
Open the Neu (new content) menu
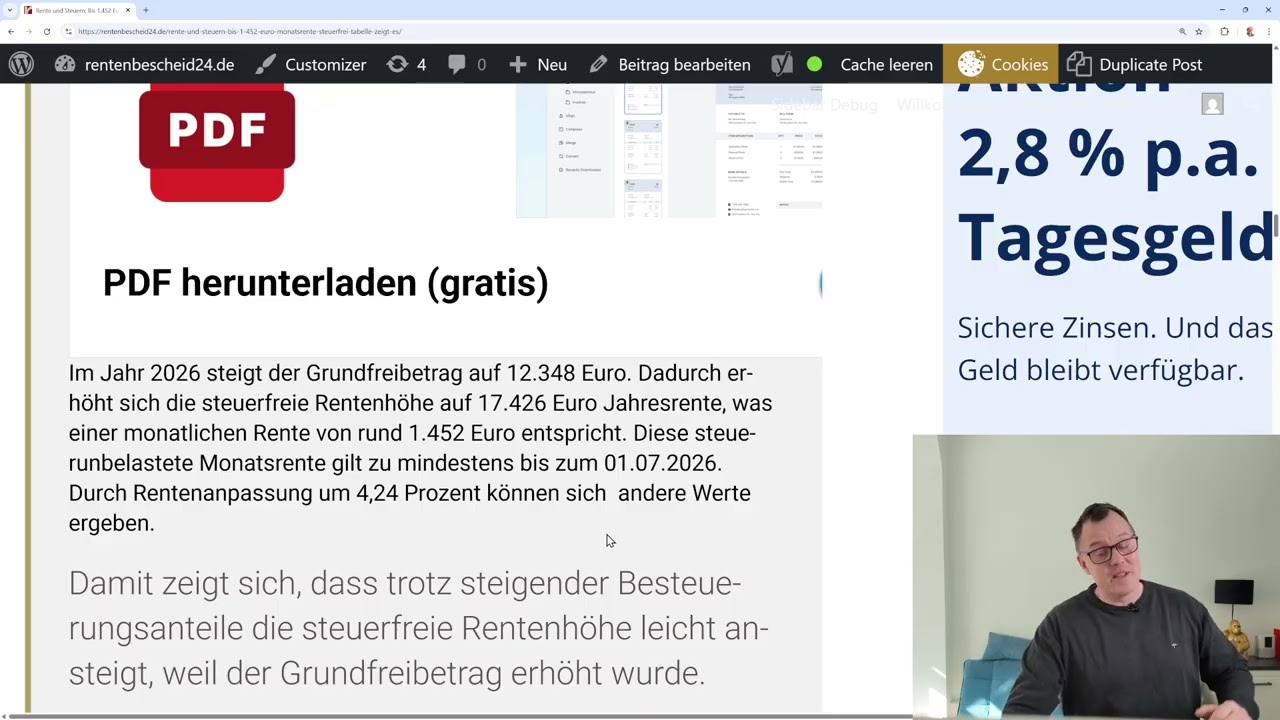coord(538,64)
